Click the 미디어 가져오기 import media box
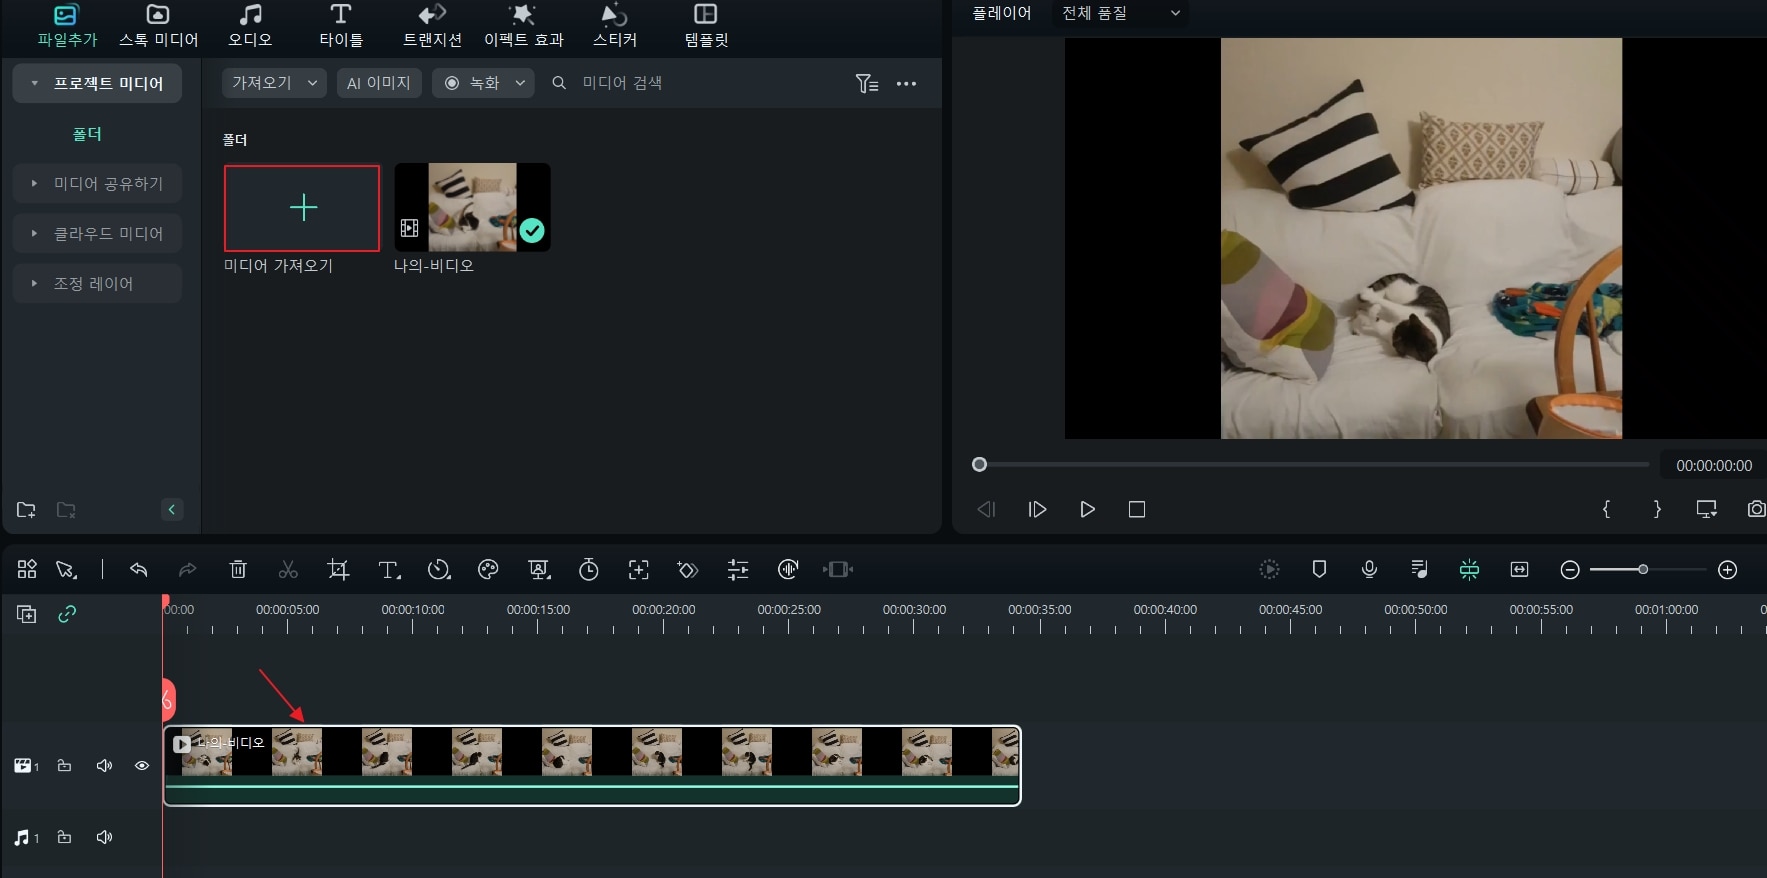Image resolution: width=1767 pixels, height=878 pixels. [x=302, y=208]
